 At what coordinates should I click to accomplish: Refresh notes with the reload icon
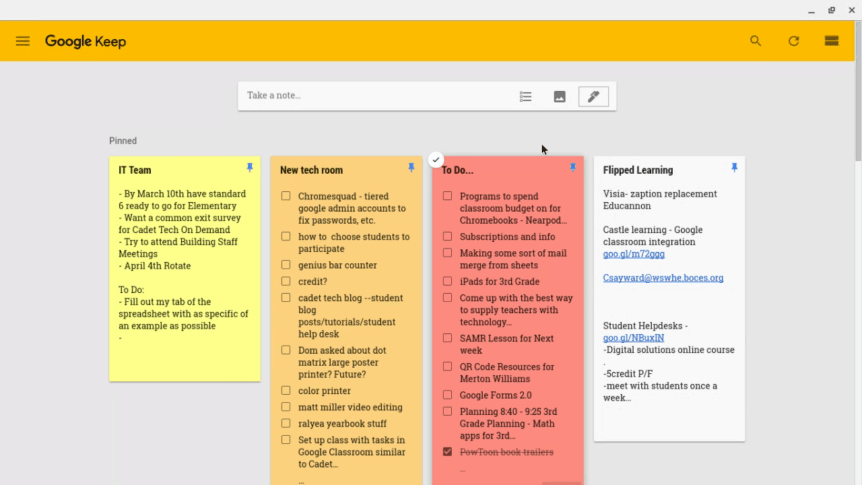(793, 41)
